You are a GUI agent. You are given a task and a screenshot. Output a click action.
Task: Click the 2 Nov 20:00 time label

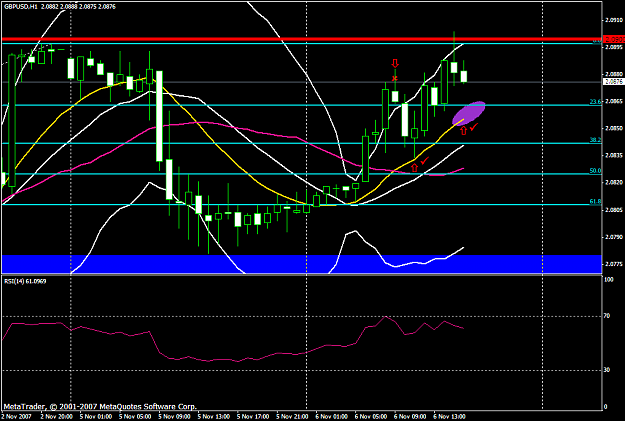coord(57,417)
